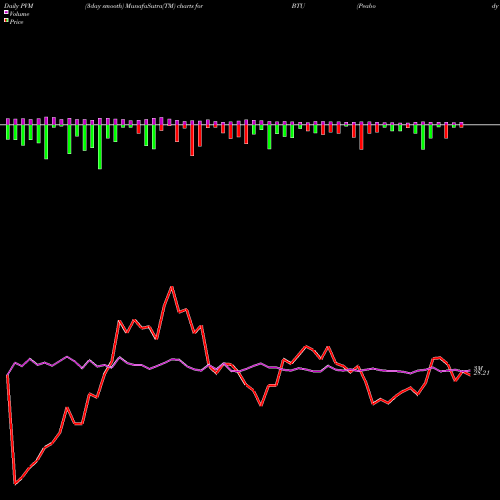Screen dimensions: 500x500
Task: Click the 'MunafaSutra(TM) charts for' heading text
Action: [164, 6]
